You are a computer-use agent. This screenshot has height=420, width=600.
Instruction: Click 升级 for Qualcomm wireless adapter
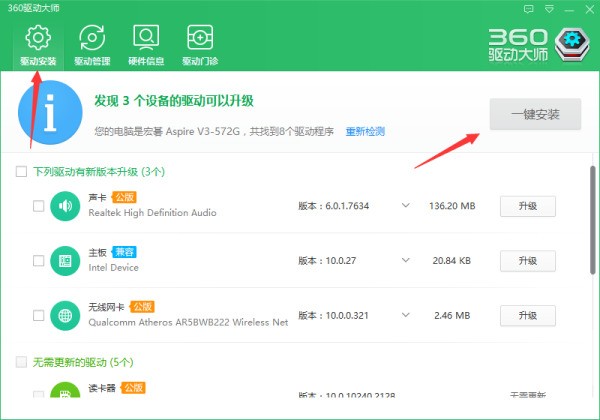pyautogui.click(x=528, y=316)
